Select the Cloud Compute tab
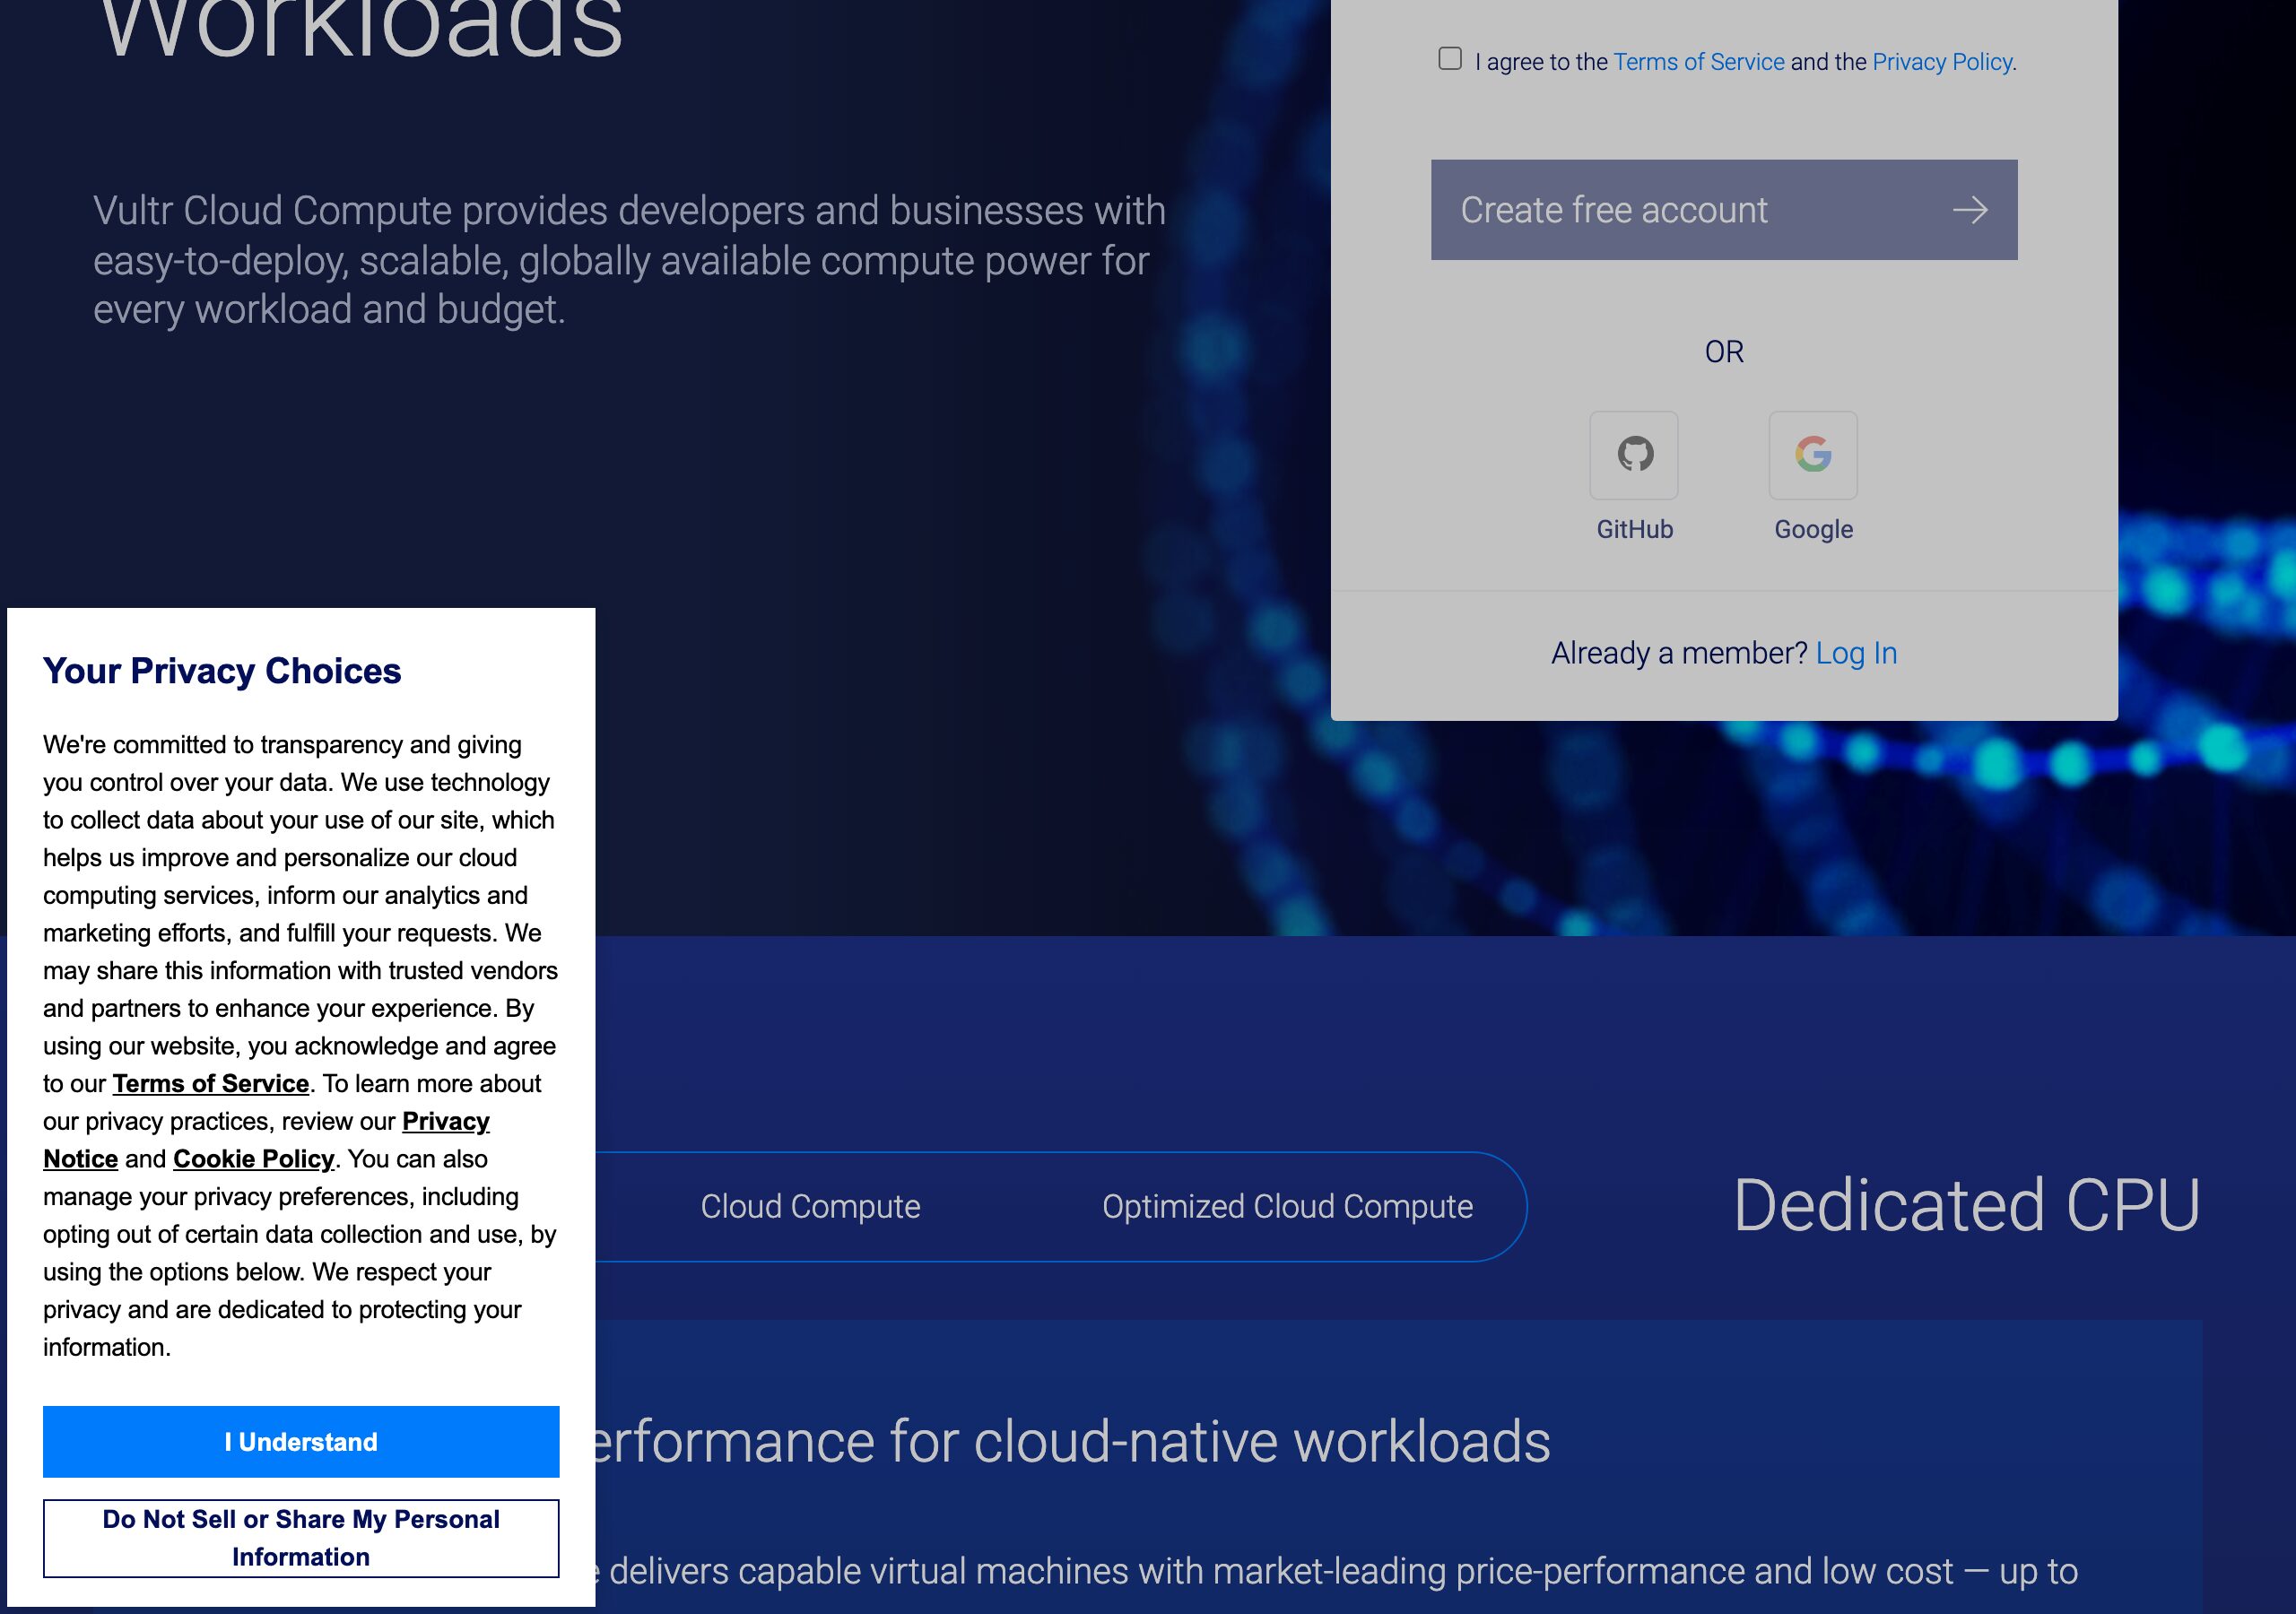 pyautogui.click(x=810, y=1206)
